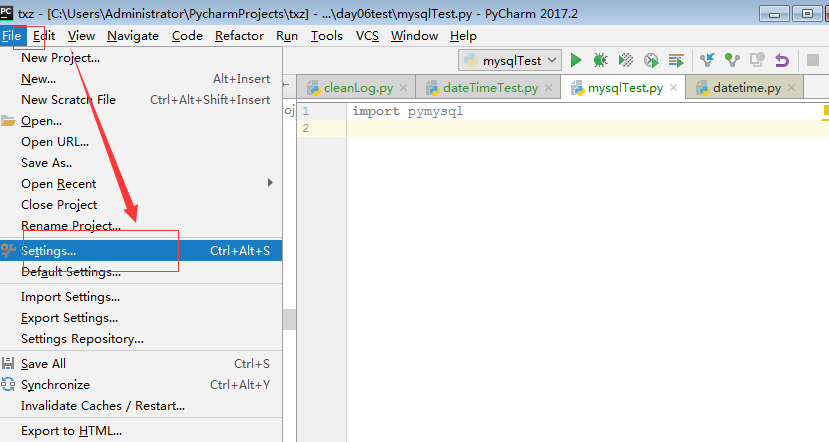
Task: Open the Edit menu
Action: (x=44, y=36)
